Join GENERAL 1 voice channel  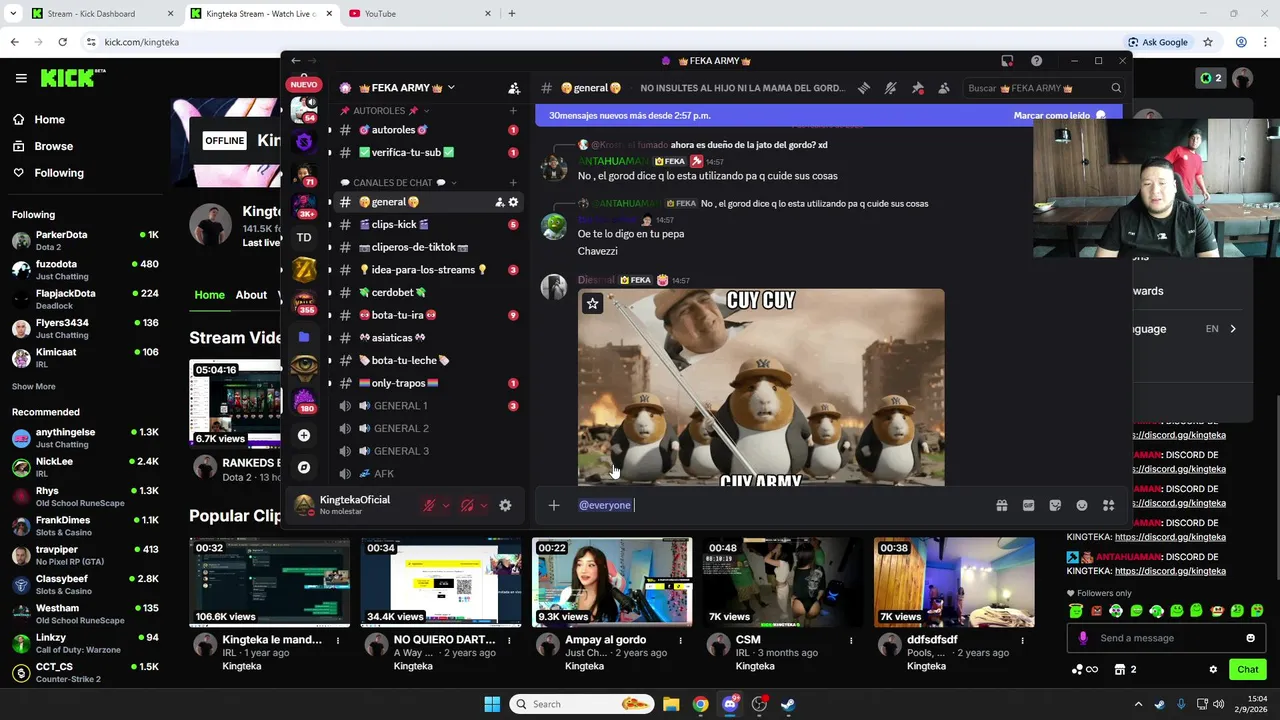pyautogui.click(x=428, y=406)
